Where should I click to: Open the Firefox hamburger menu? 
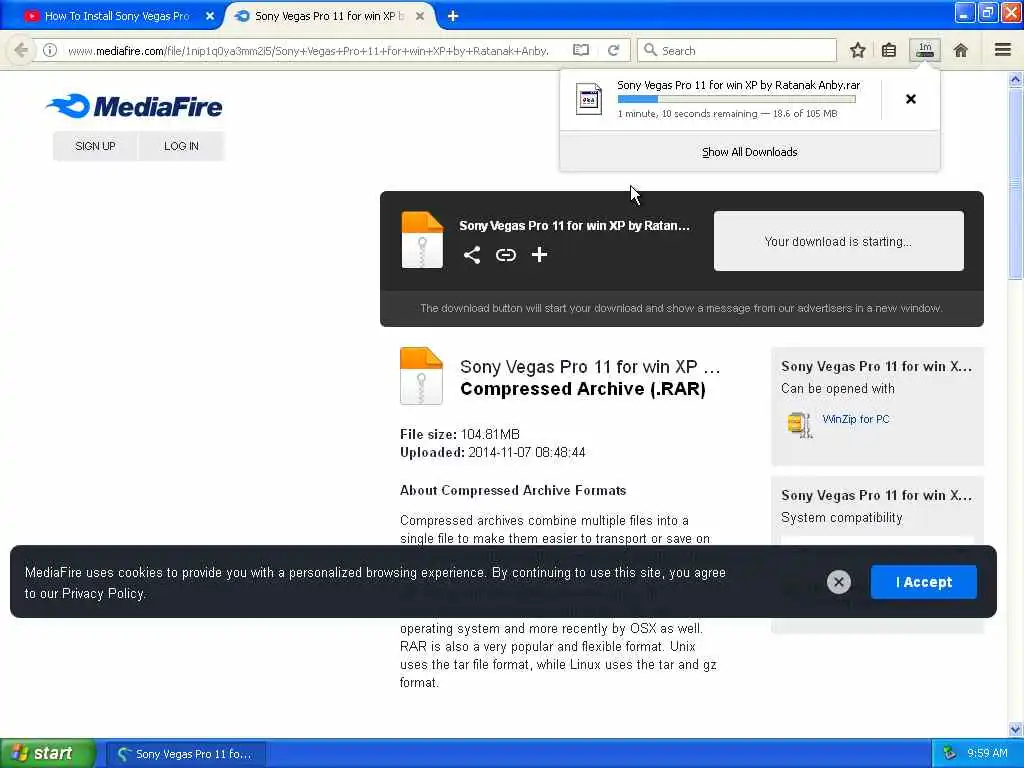(1003, 50)
